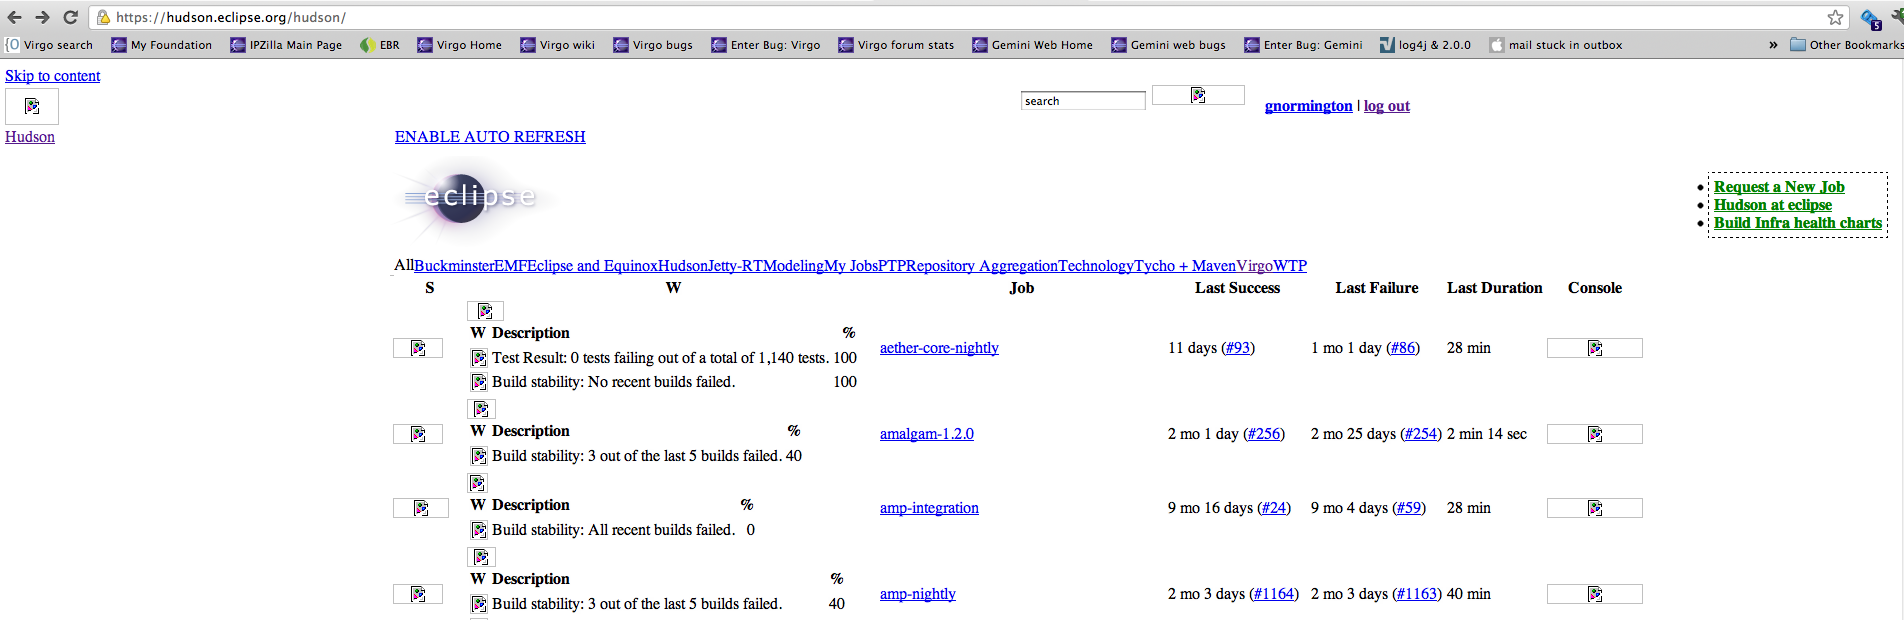Open the amp-integration job
This screenshot has height=620, width=1904.
click(x=929, y=508)
